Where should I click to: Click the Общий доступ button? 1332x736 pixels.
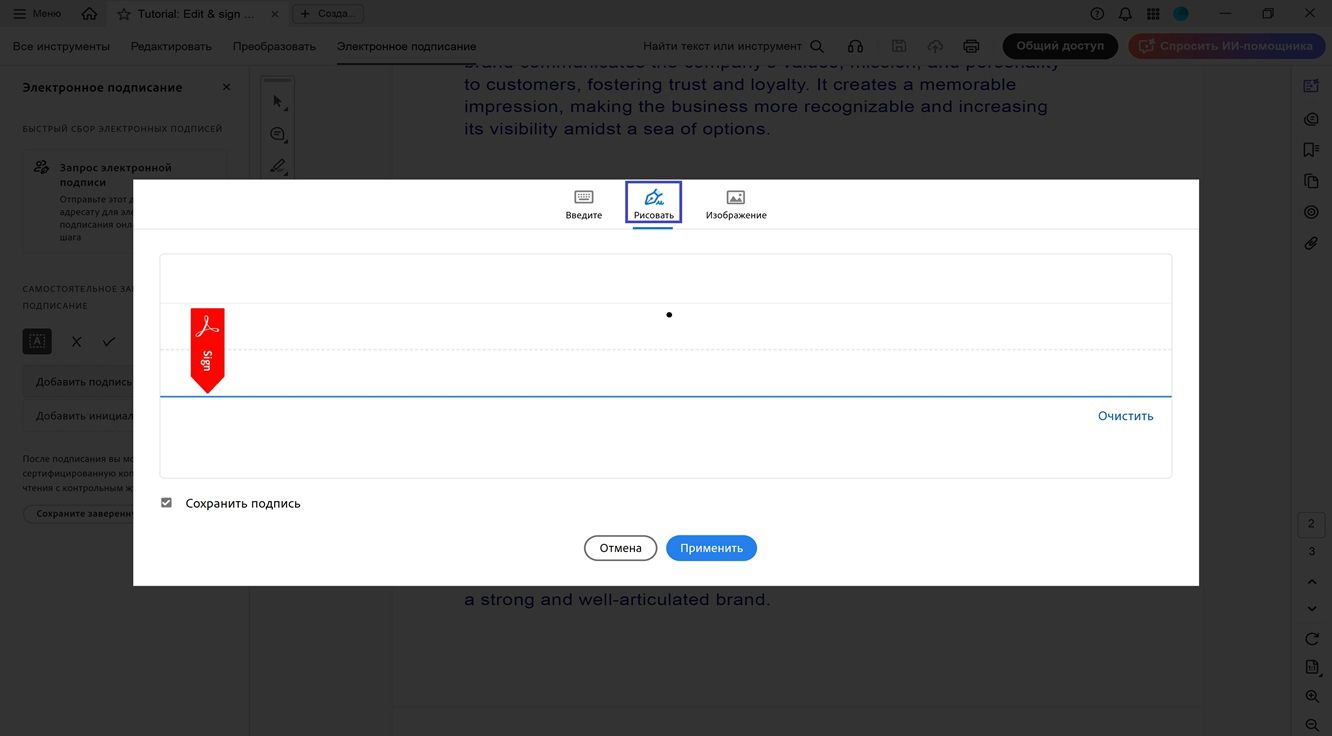1060,46
